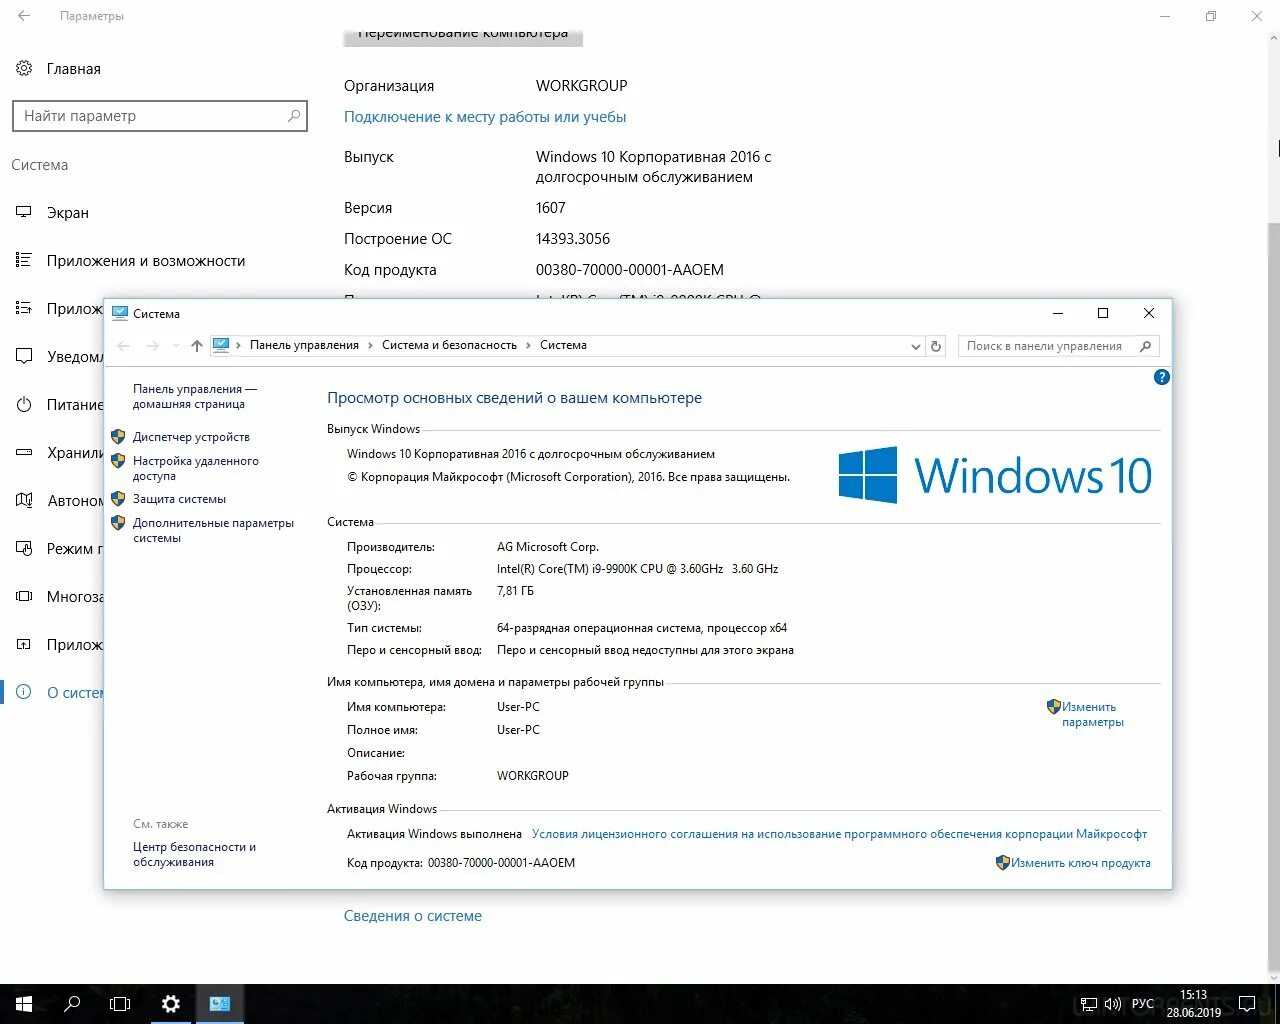
Task: Open the clock showing 15:13
Action: click(x=1193, y=1004)
